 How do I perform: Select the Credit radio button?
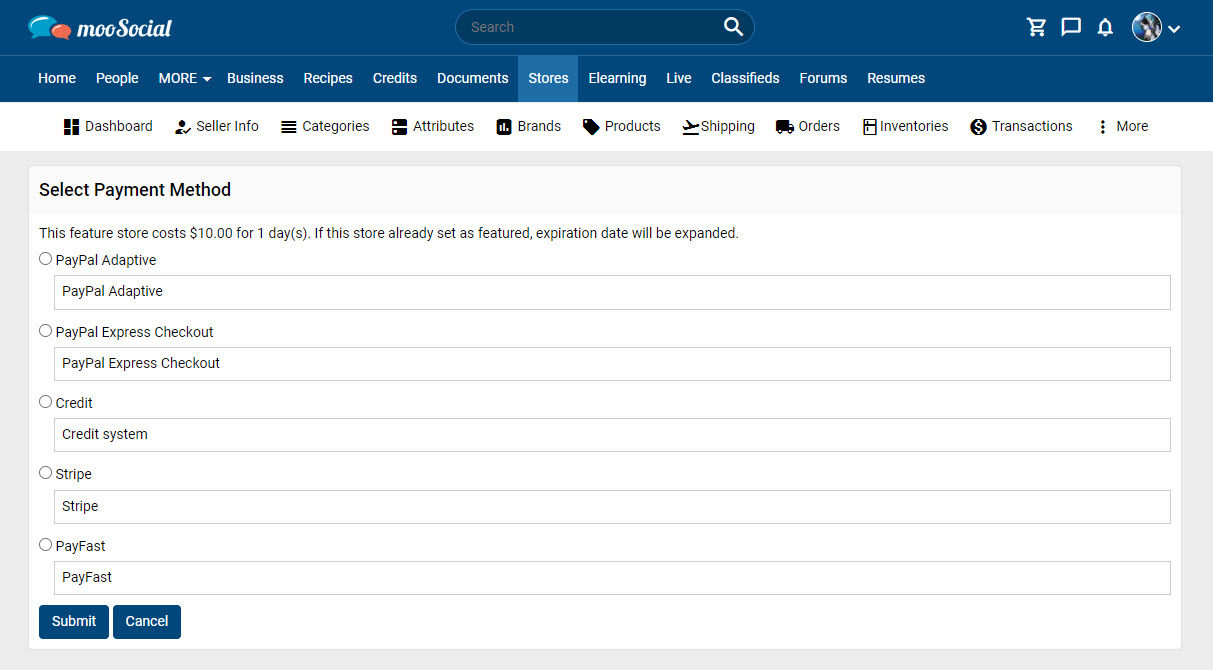point(45,402)
